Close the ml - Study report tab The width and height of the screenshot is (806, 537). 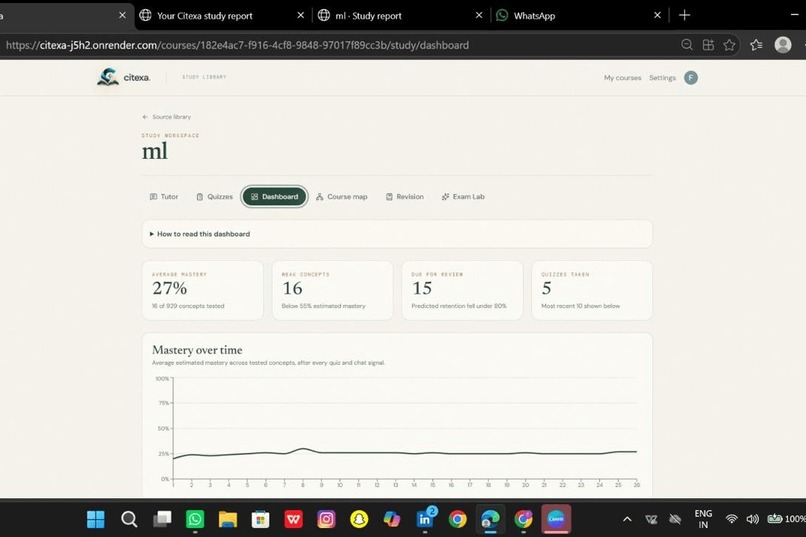479,15
